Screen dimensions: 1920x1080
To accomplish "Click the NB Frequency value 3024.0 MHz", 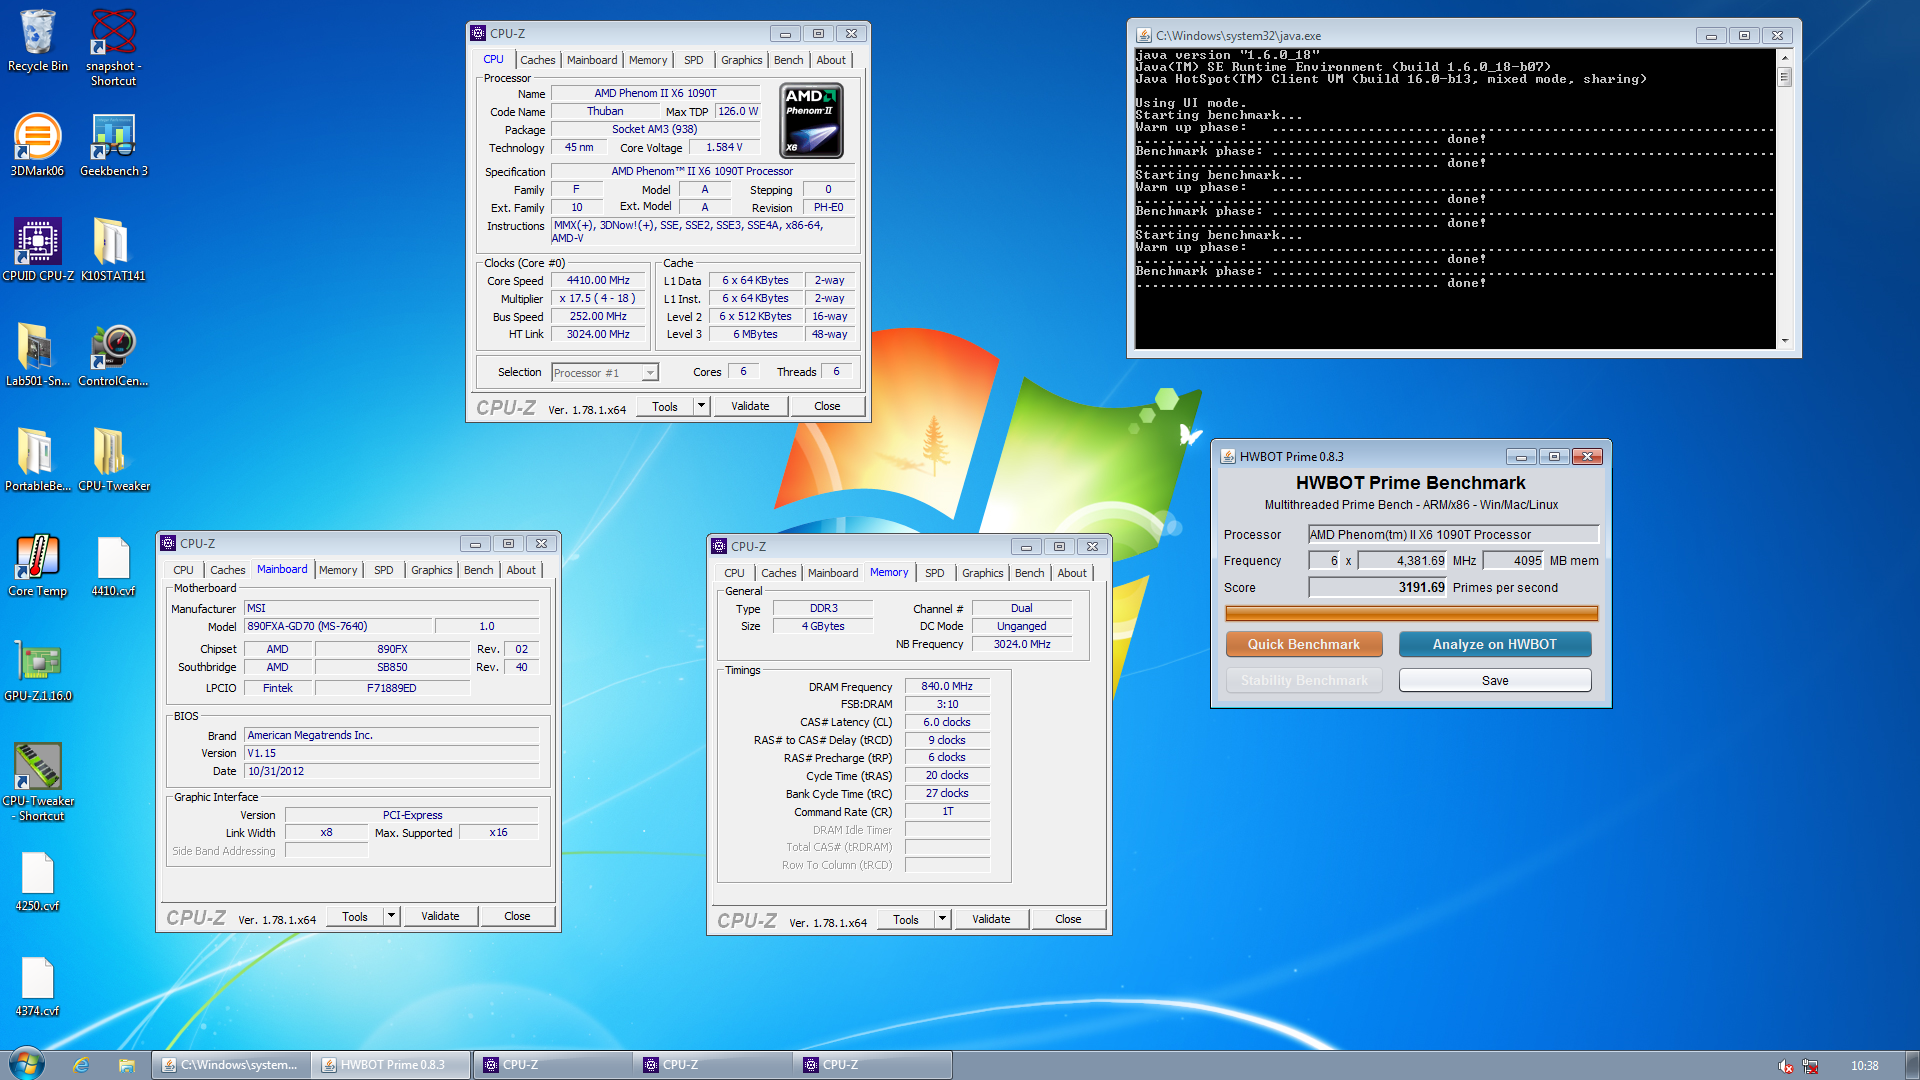I will [x=1022, y=644].
